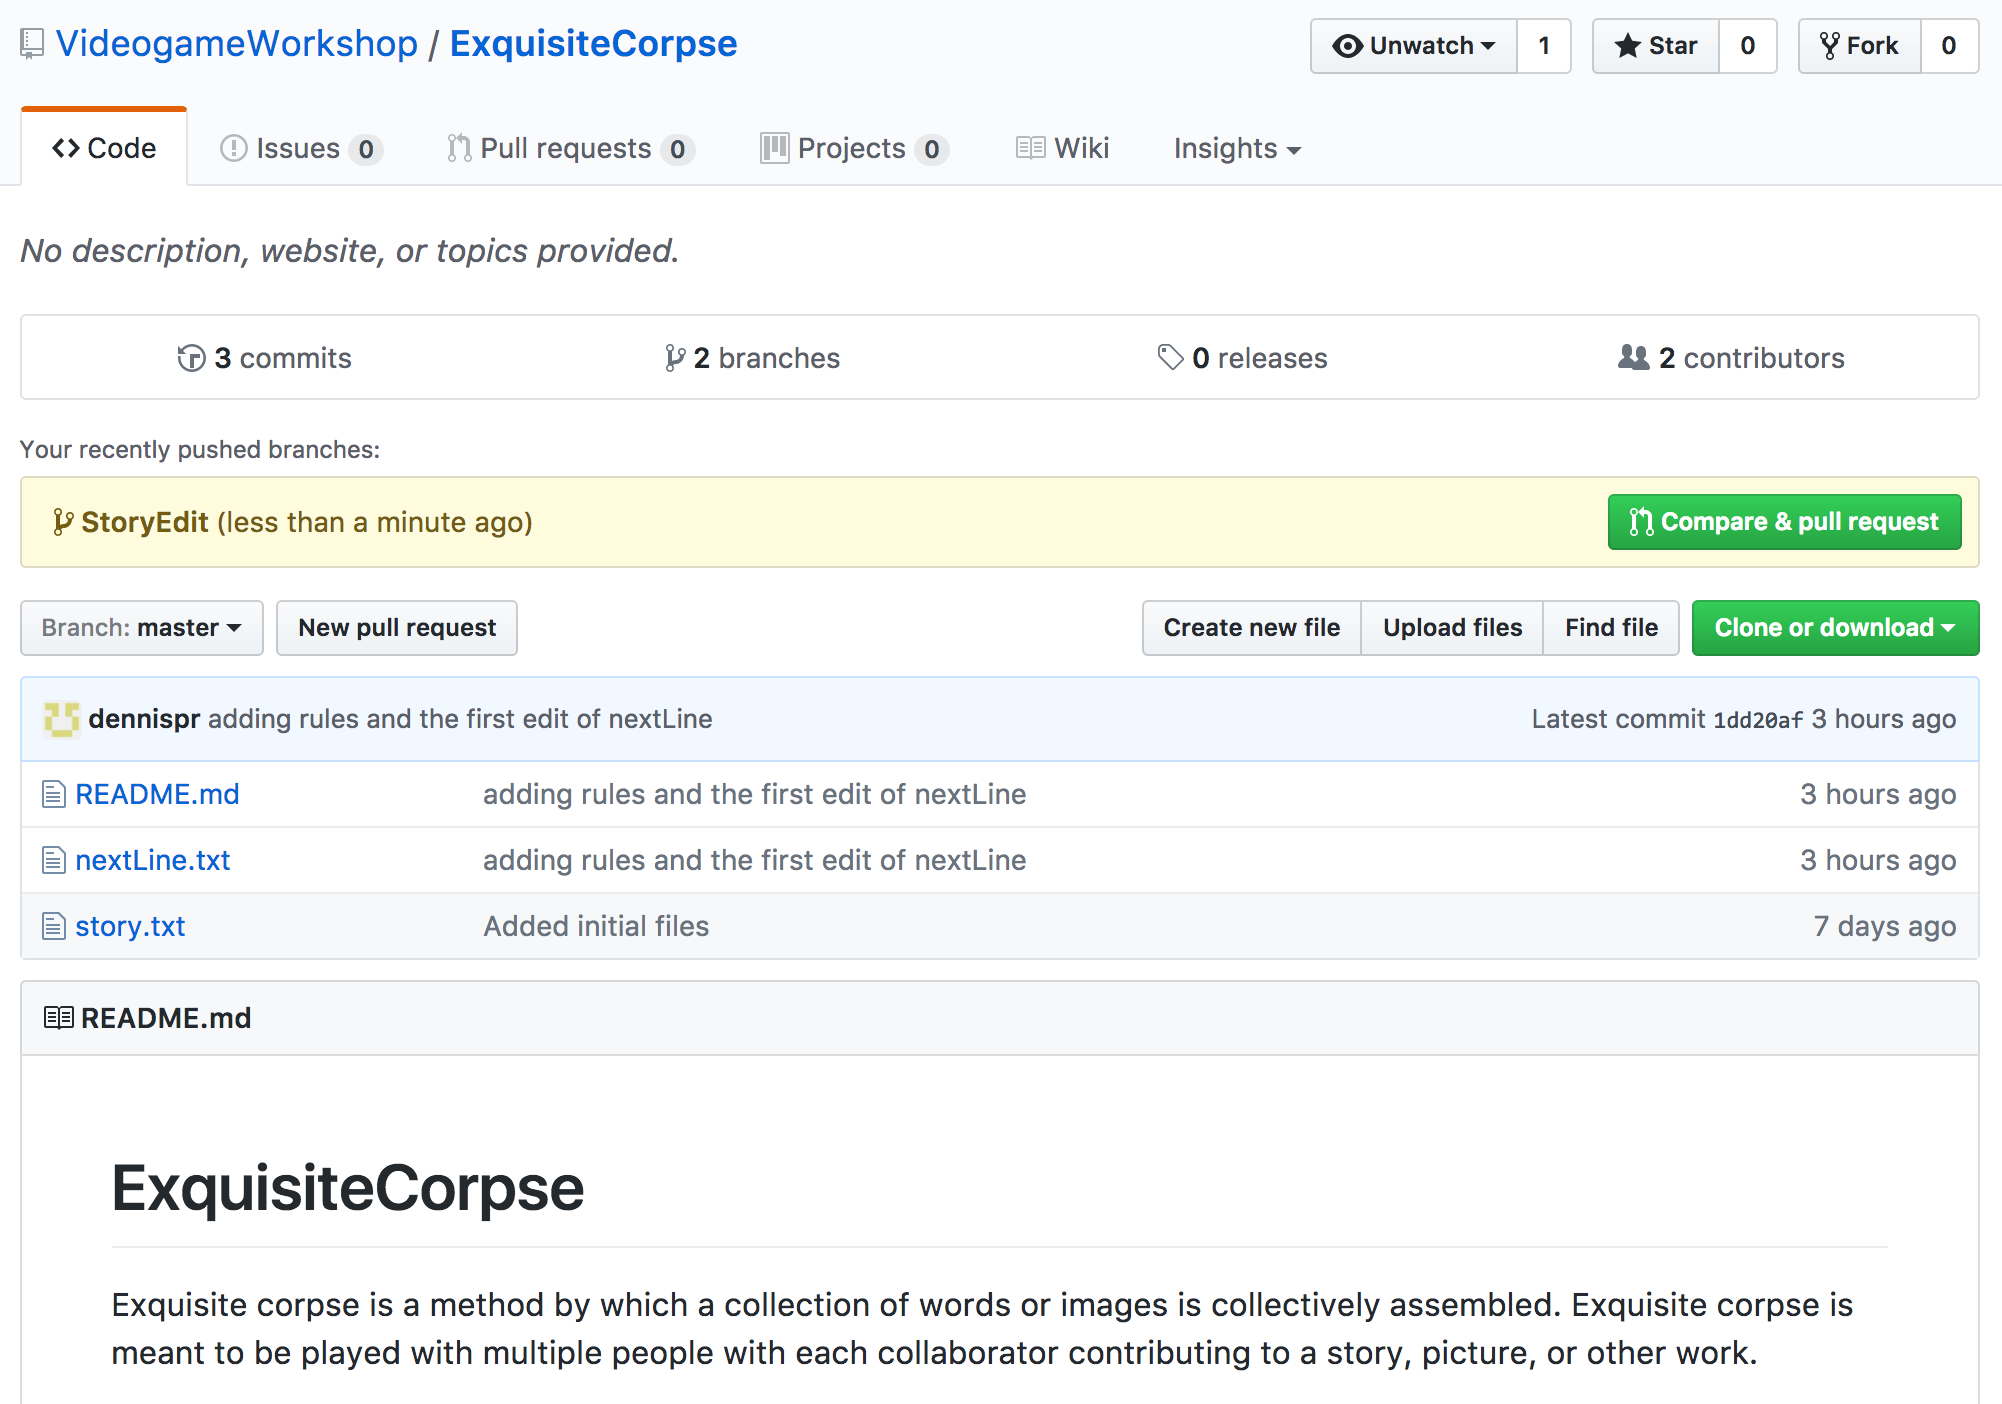Click the watchers count 1
This screenshot has height=1404, width=2002.
1544,46
